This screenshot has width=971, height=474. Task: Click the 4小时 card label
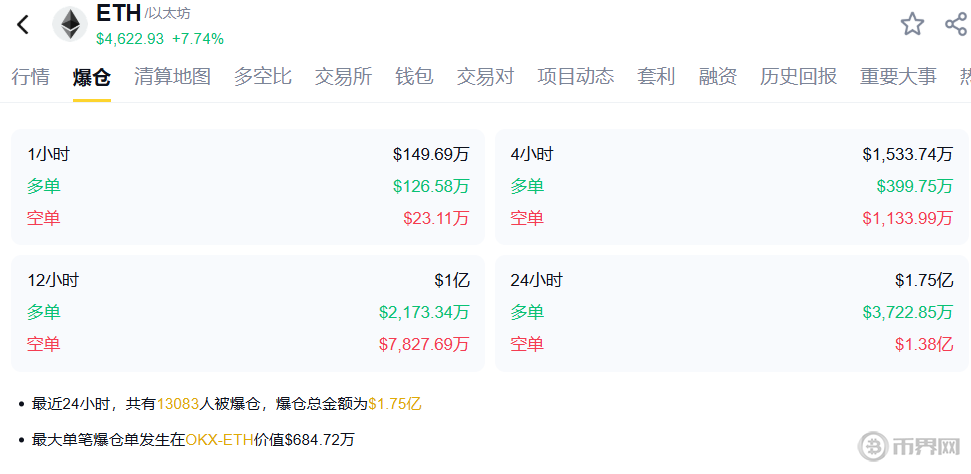coord(532,154)
